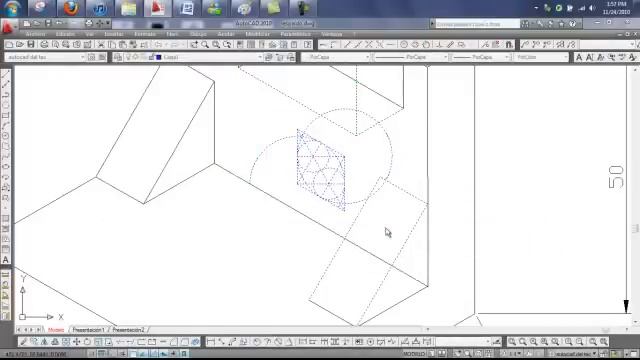Select the Polyline tool in left toolbar
Viewport: 640px width, 360px height.
coord(6,95)
